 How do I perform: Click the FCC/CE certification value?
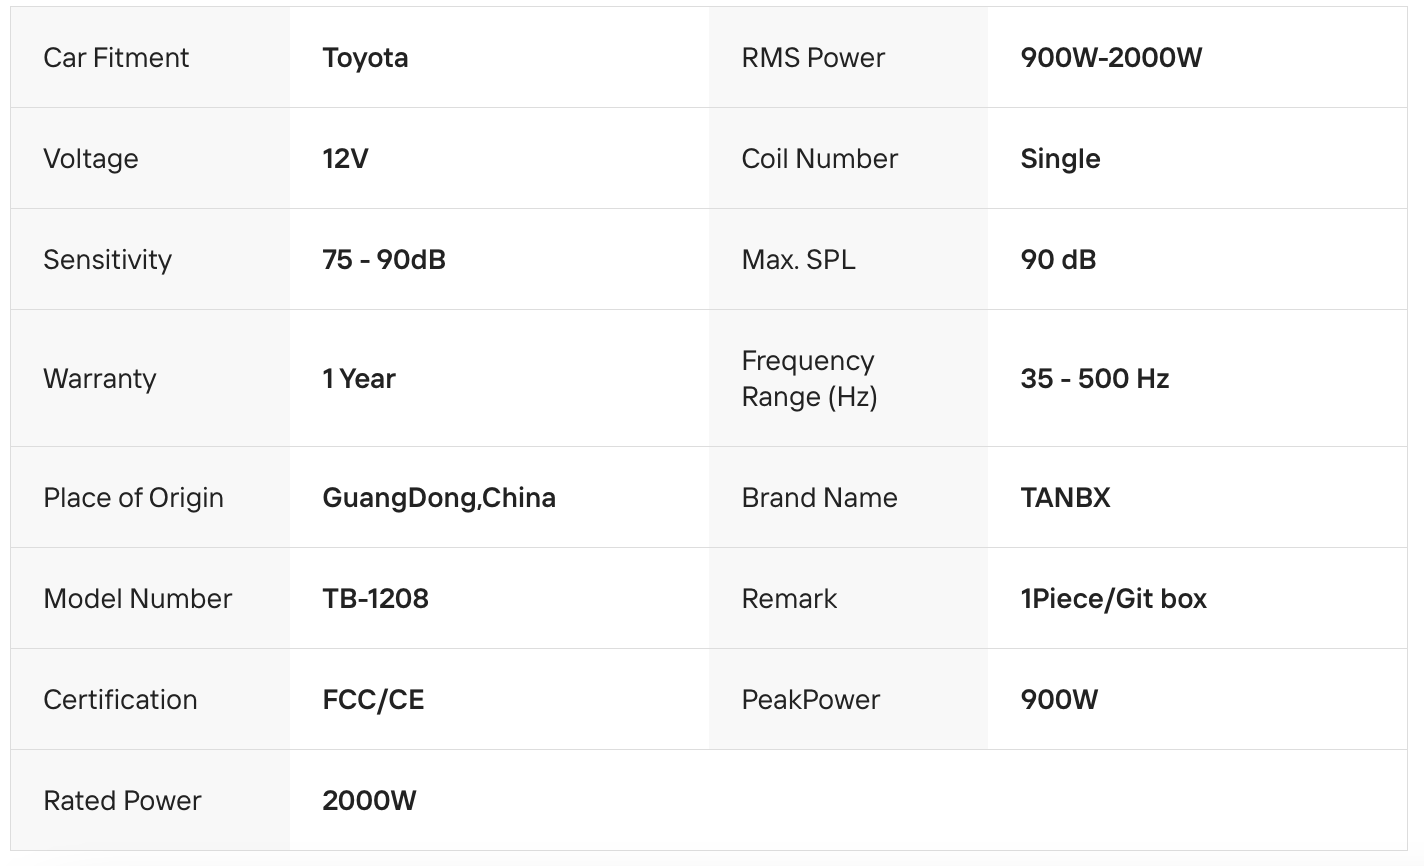(373, 700)
